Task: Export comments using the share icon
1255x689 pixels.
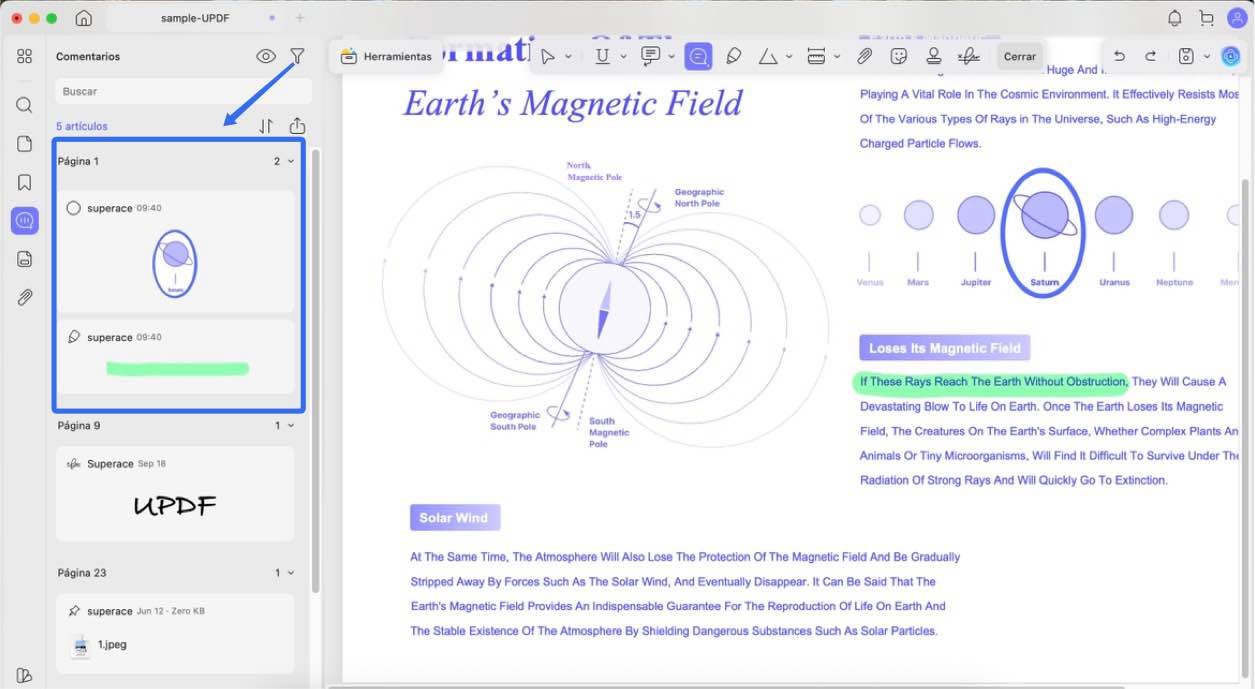Action: (x=297, y=126)
